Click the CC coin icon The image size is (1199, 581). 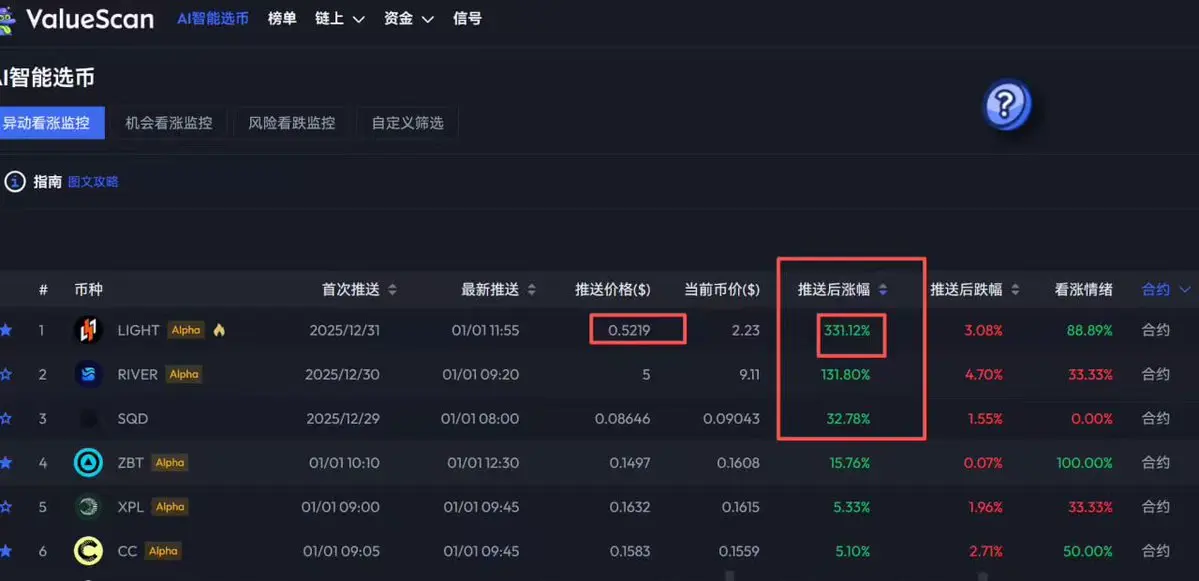[88, 551]
